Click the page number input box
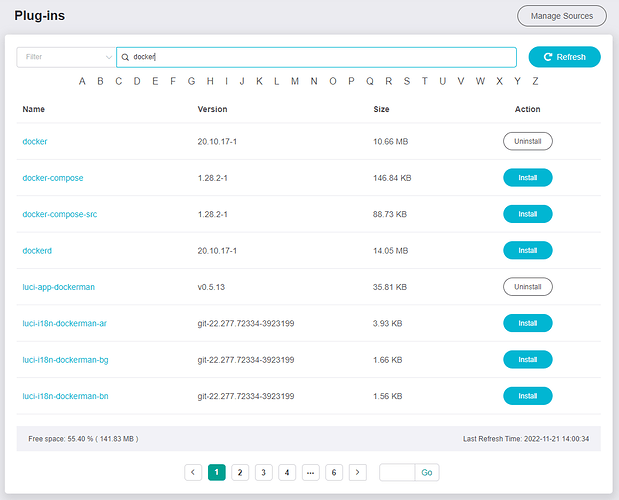 coord(396,472)
